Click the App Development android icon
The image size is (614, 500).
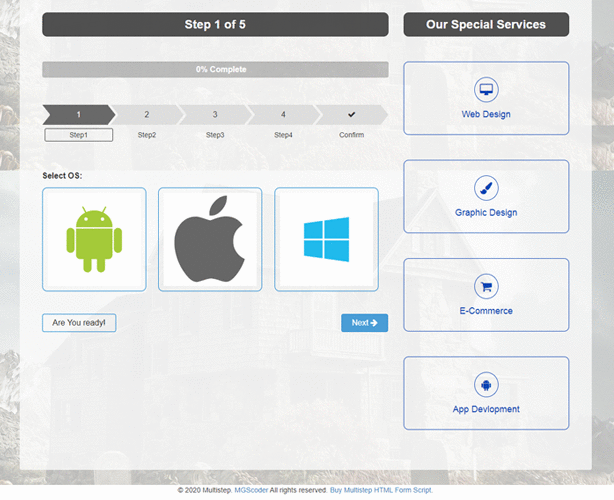pyautogui.click(x=486, y=384)
